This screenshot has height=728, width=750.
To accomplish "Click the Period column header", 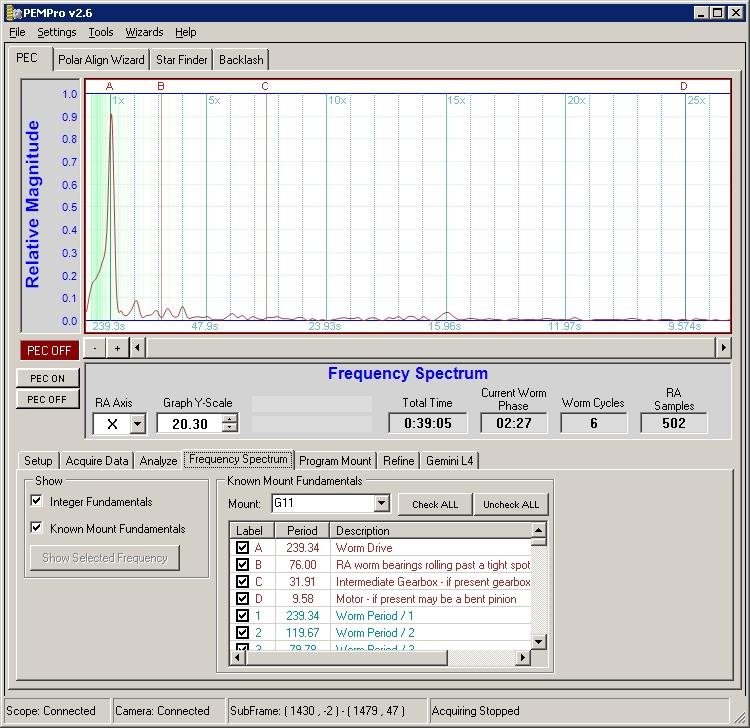I will pyautogui.click(x=302, y=530).
